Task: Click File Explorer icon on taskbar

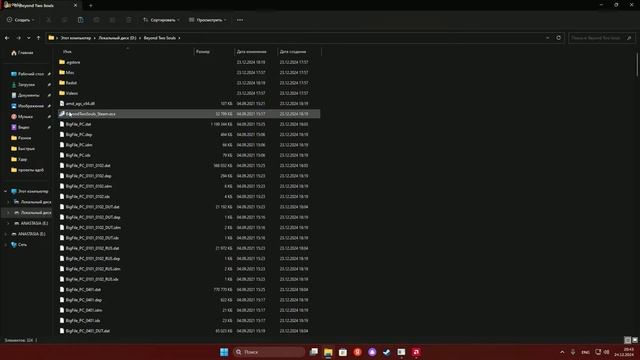Action: (x=328, y=352)
